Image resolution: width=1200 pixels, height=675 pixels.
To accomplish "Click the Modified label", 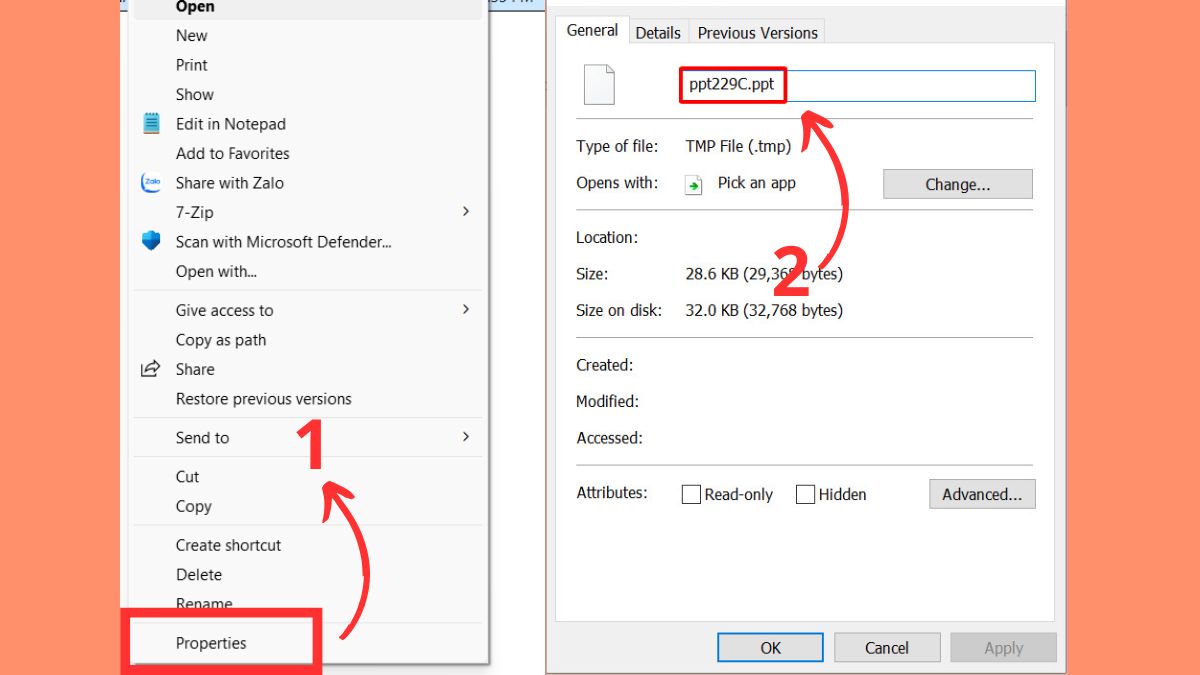I will [607, 401].
